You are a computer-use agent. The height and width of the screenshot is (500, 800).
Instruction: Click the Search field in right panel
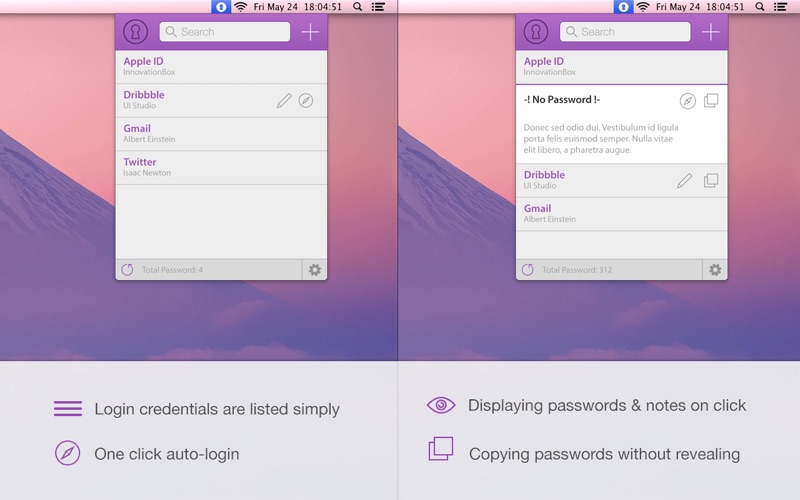tap(625, 32)
